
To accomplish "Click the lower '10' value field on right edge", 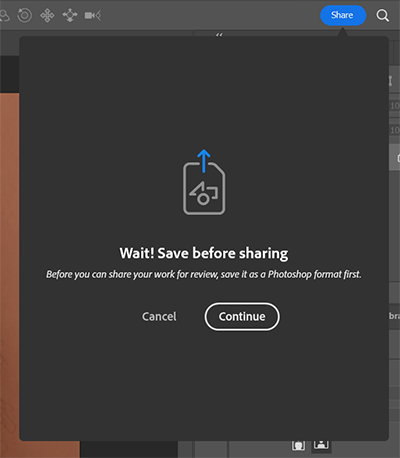I will 394,130.
